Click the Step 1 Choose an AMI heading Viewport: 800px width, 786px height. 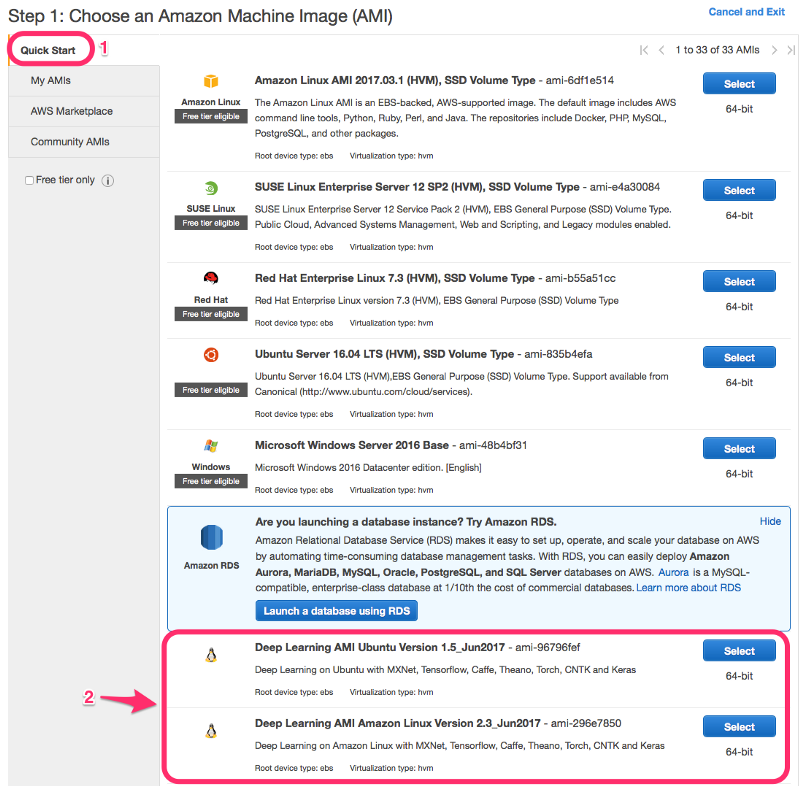201,16
